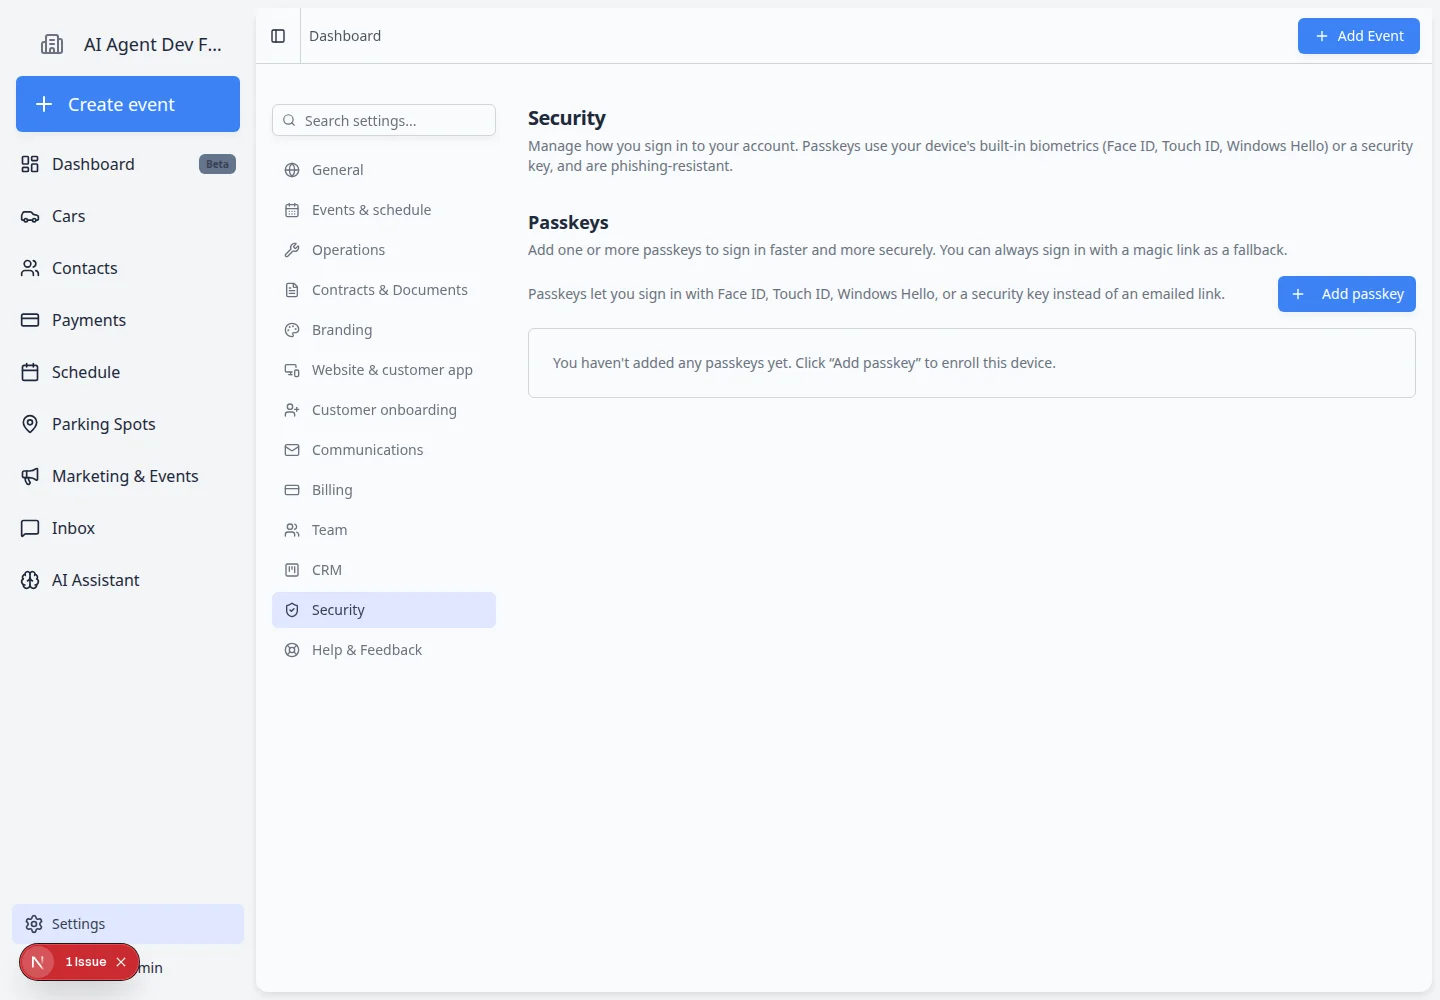Select Help & Feedback
The height and width of the screenshot is (1000, 1440).
[384, 650]
